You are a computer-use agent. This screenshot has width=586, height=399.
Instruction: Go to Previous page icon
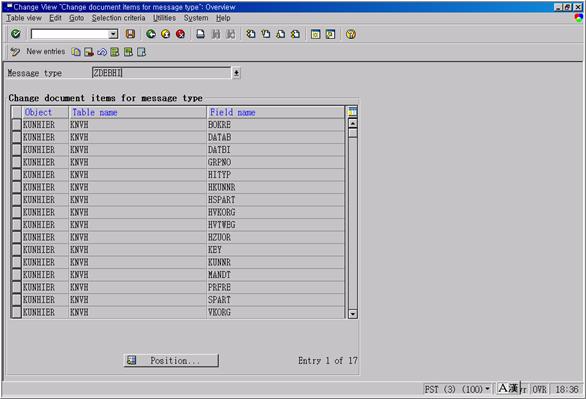[266, 34]
